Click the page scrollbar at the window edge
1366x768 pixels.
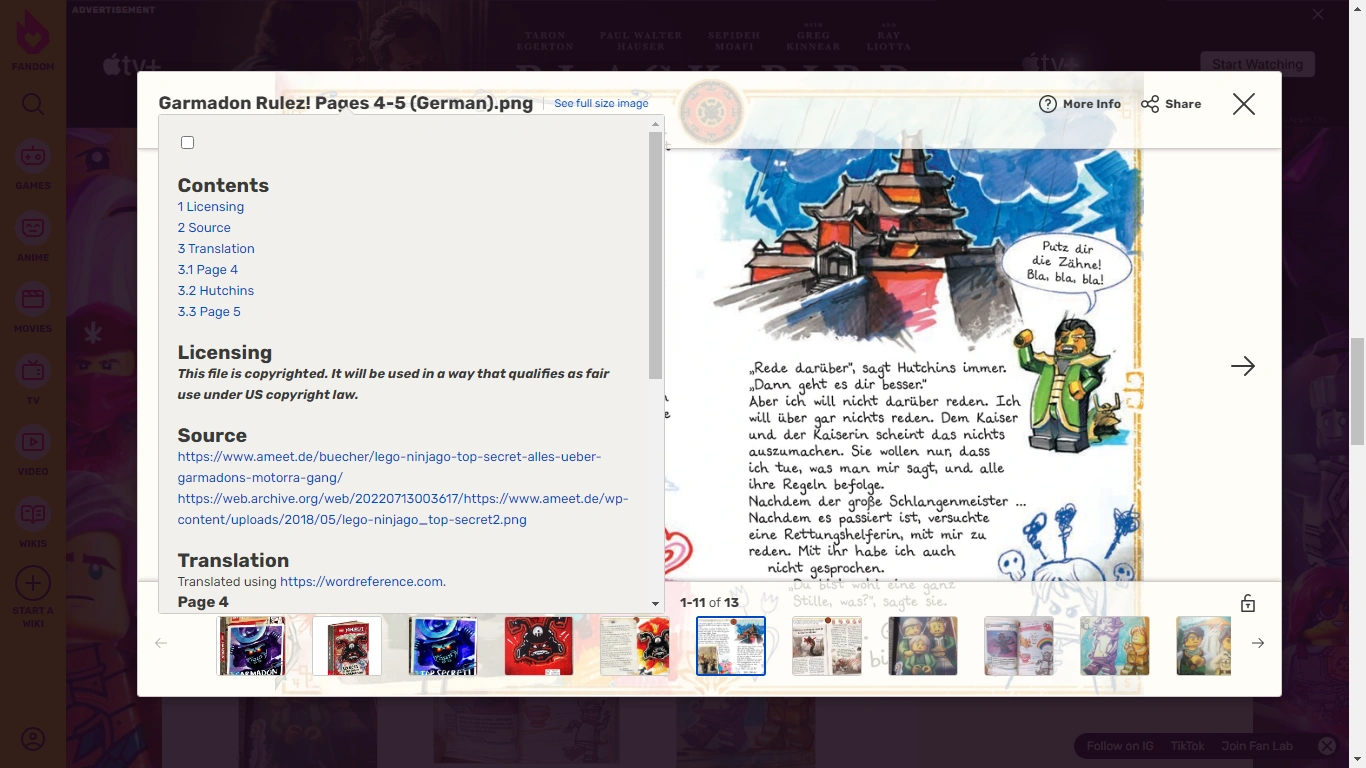pyautogui.click(x=1357, y=391)
